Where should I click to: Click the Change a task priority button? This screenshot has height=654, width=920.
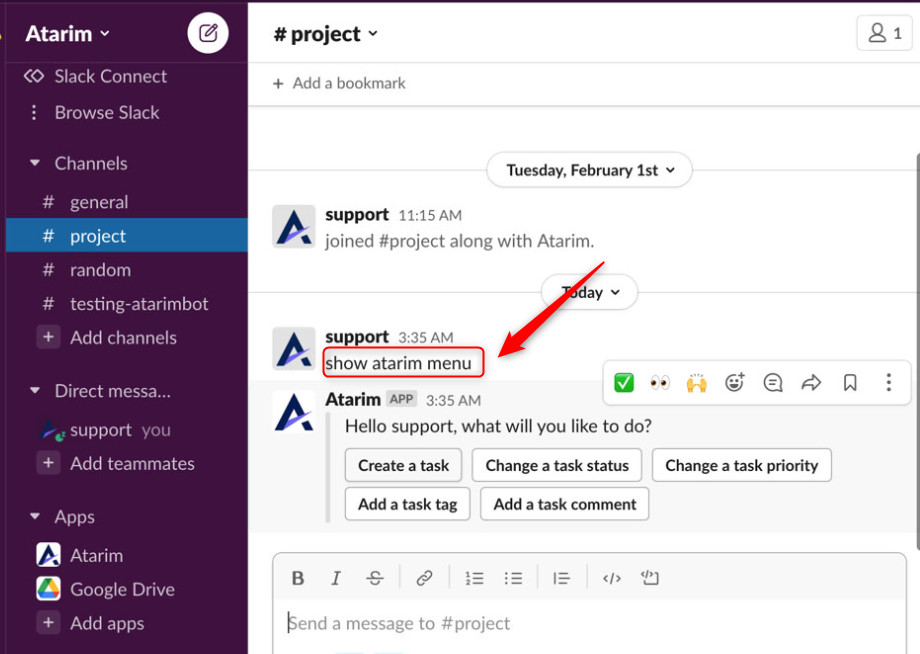(741, 465)
